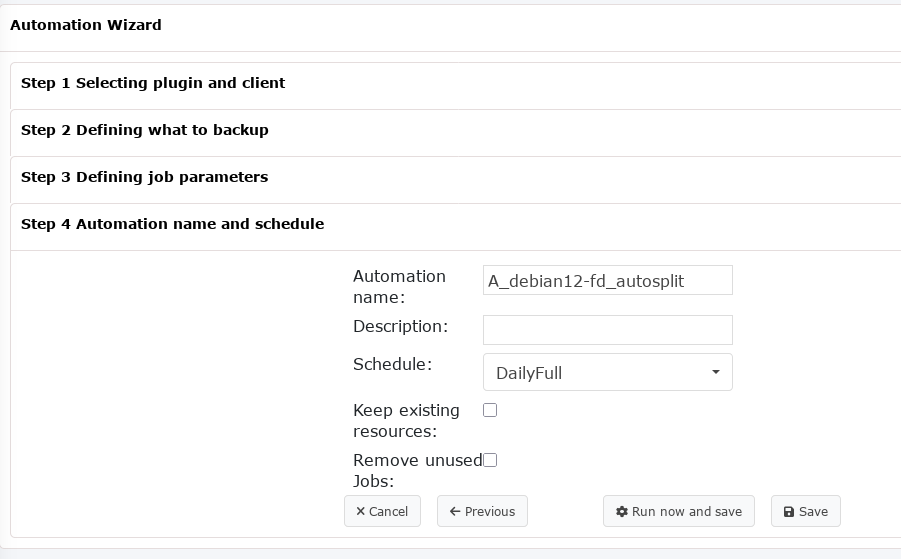The width and height of the screenshot is (901, 559).
Task: Expand Step 2 Defining what to backup
Action: [145, 130]
